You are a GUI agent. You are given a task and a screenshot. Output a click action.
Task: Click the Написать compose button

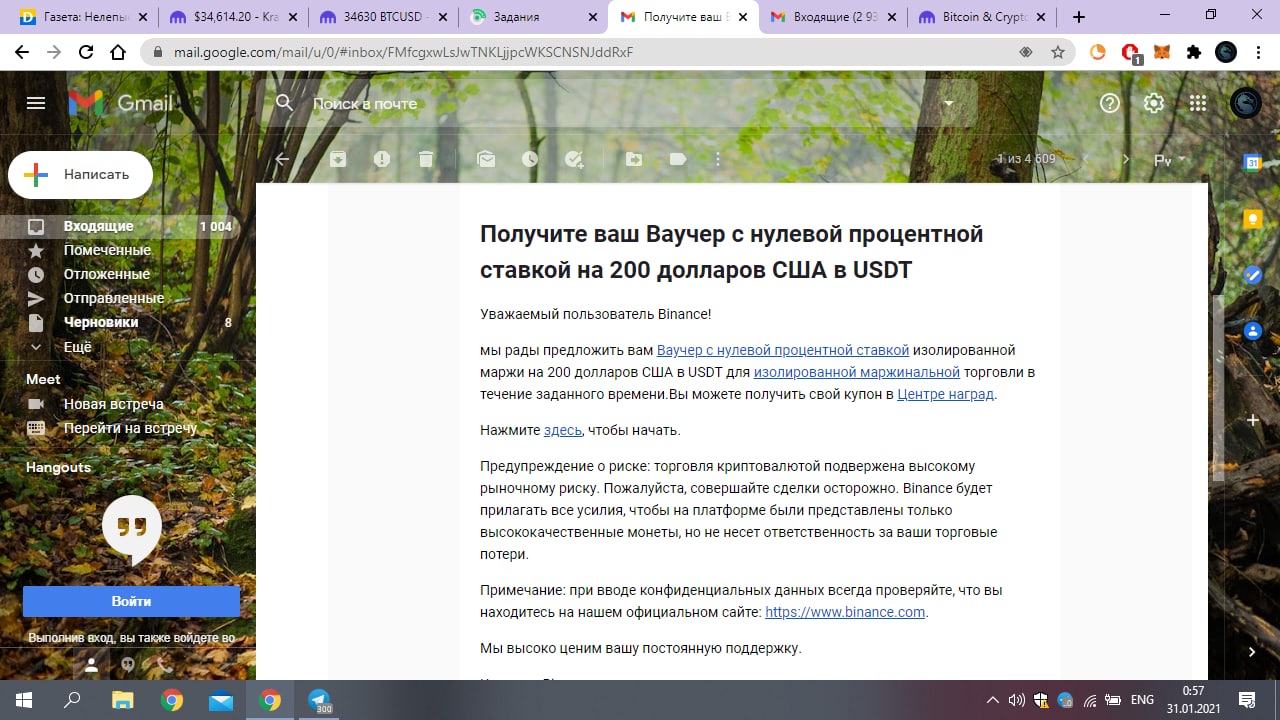click(80, 175)
